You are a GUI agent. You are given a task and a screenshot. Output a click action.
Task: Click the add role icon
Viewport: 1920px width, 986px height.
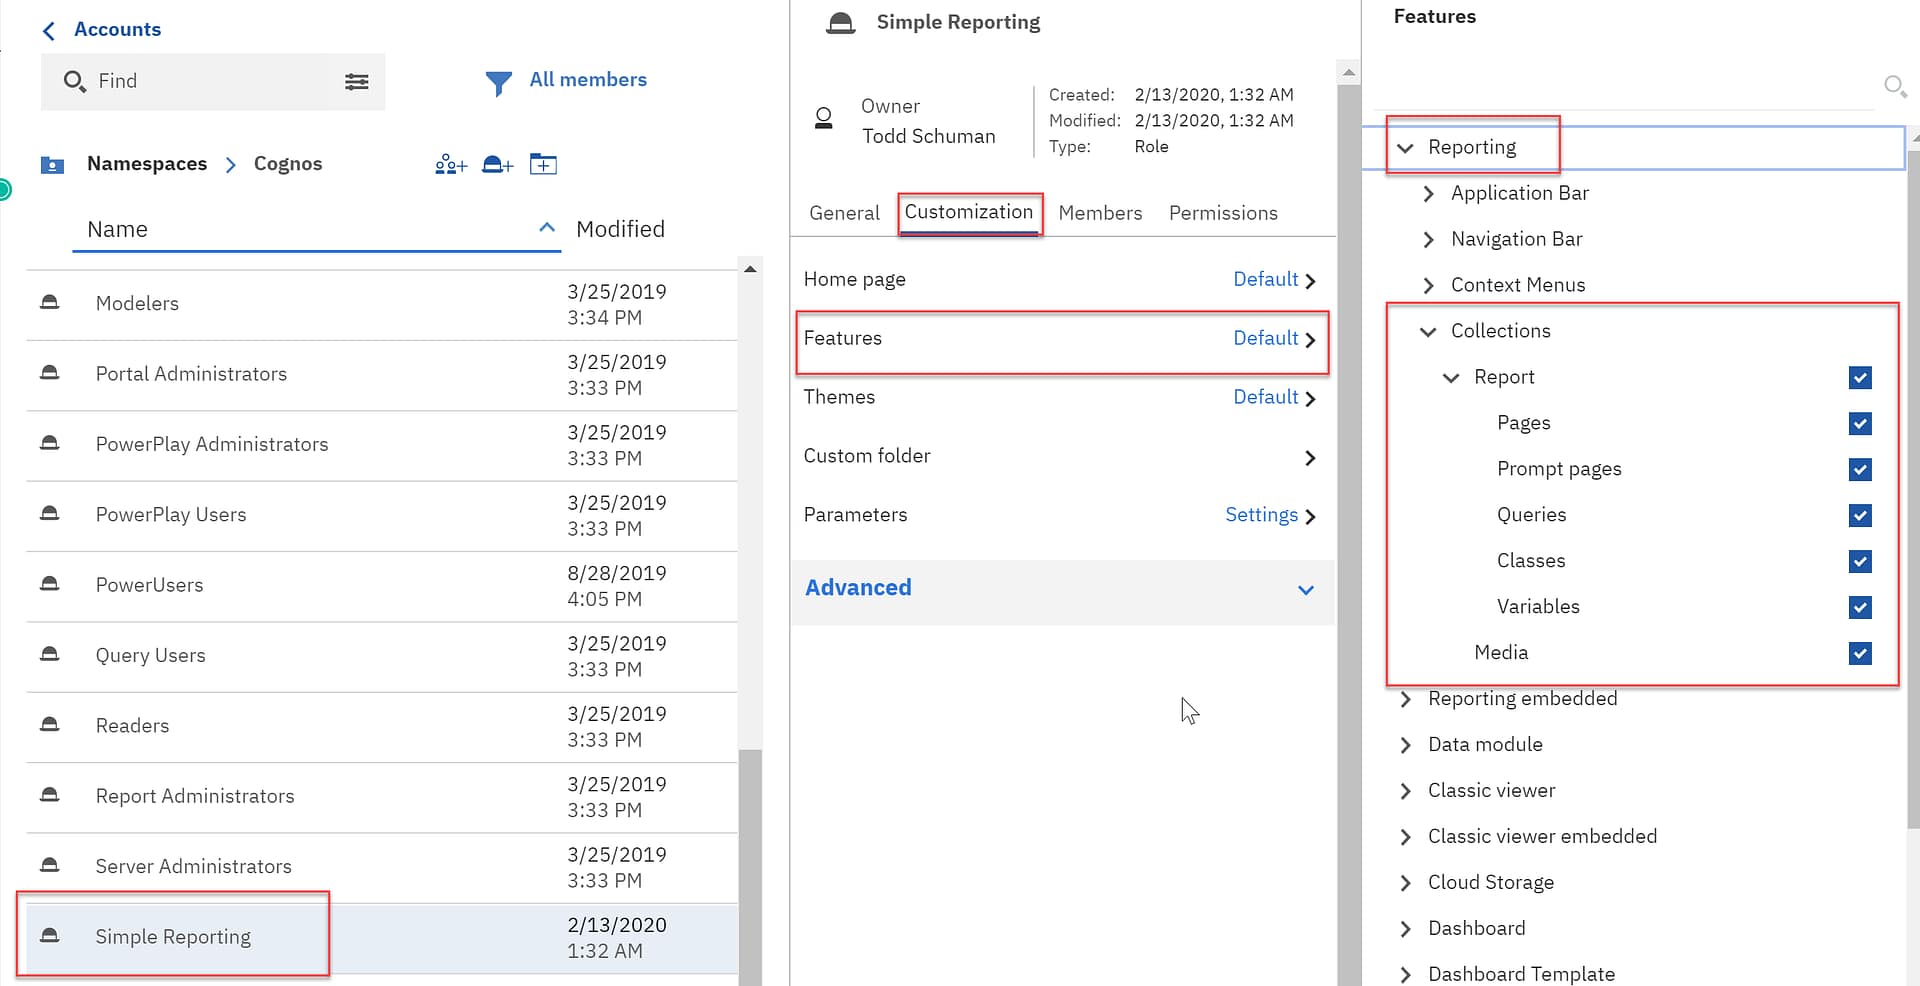pyautogui.click(x=497, y=165)
